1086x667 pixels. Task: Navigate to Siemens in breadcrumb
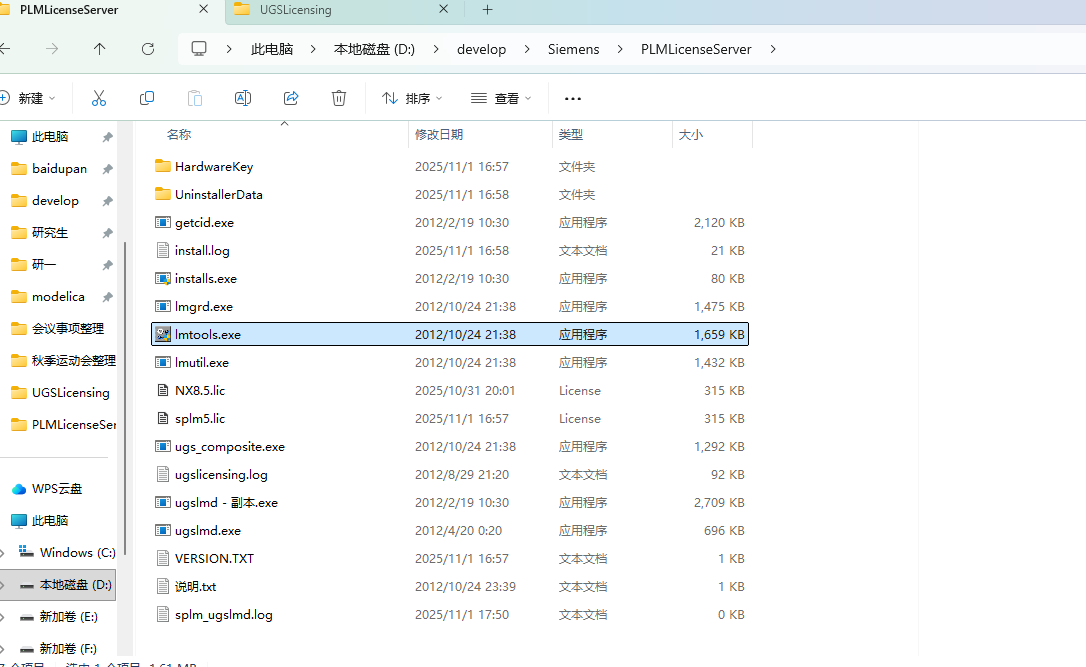[x=573, y=49]
